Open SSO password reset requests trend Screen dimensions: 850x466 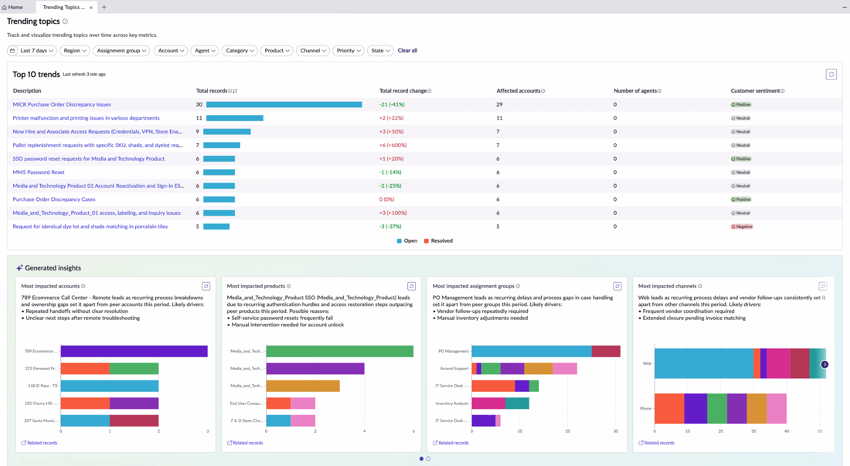click(x=89, y=159)
